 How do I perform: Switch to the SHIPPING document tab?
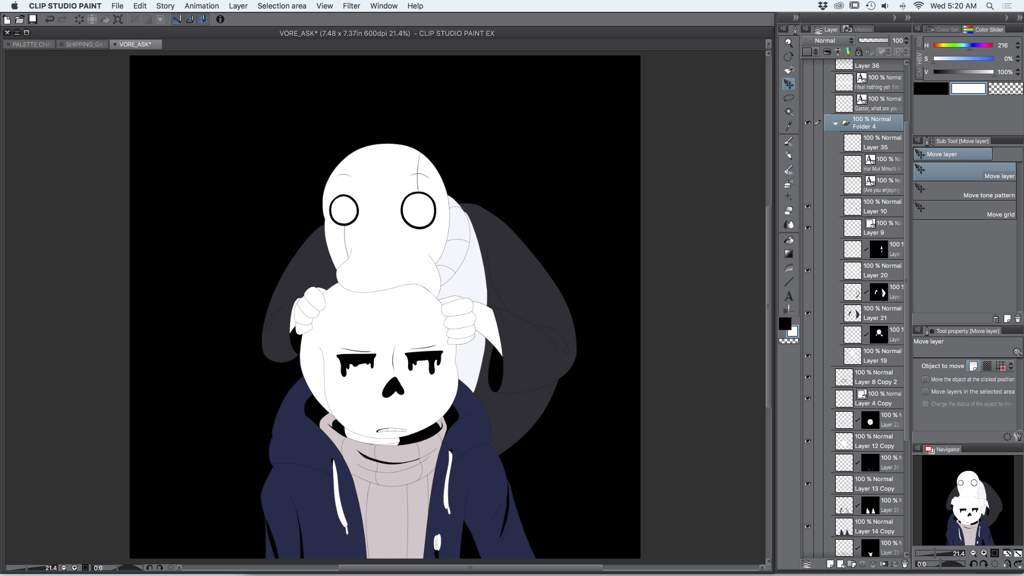[82, 44]
